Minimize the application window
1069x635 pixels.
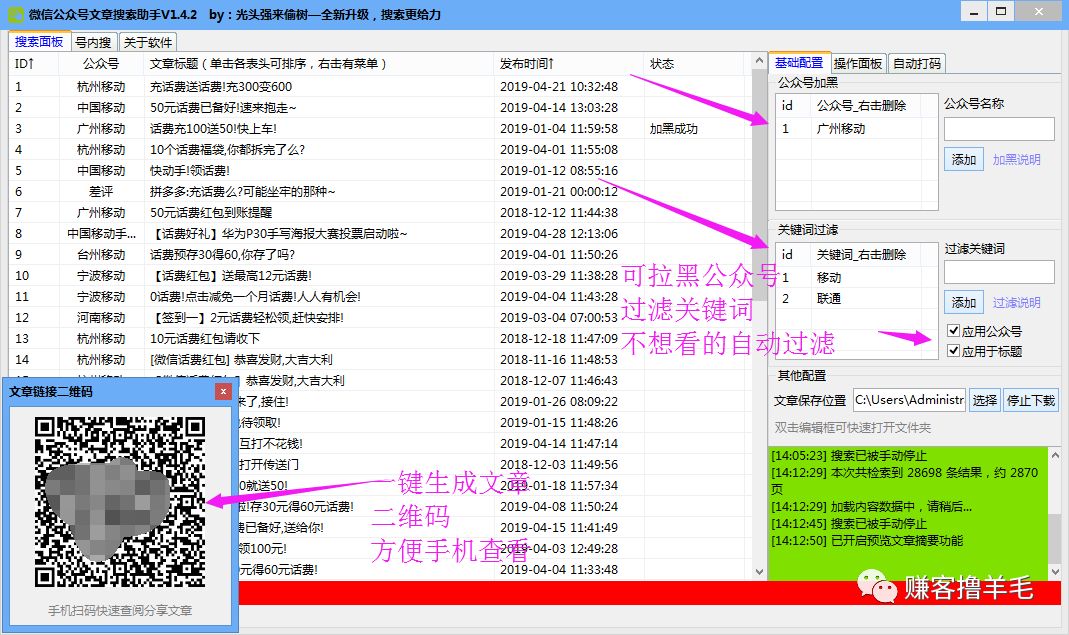click(975, 12)
